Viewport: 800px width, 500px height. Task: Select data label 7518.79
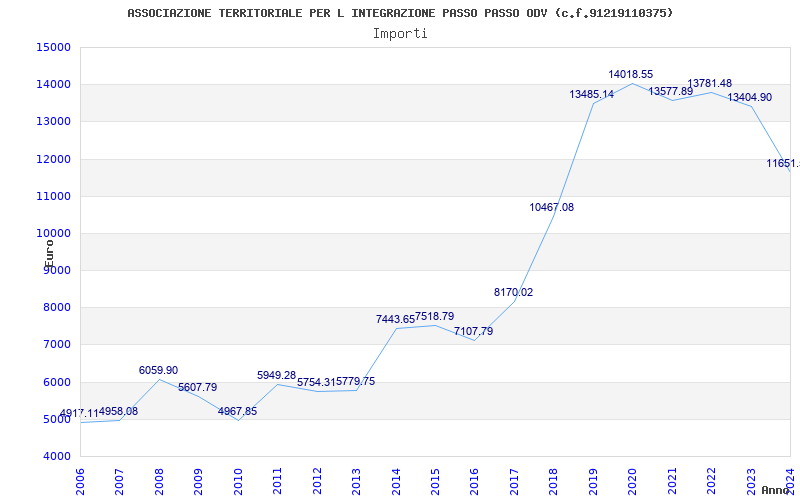click(x=435, y=316)
